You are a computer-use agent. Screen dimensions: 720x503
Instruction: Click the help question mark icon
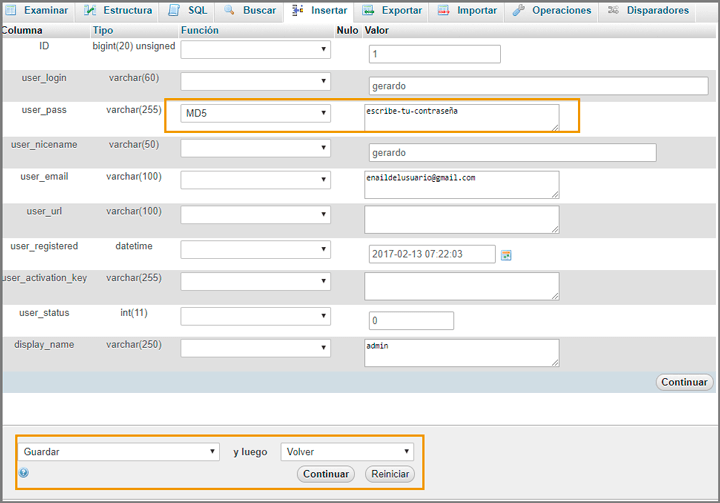[23, 473]
